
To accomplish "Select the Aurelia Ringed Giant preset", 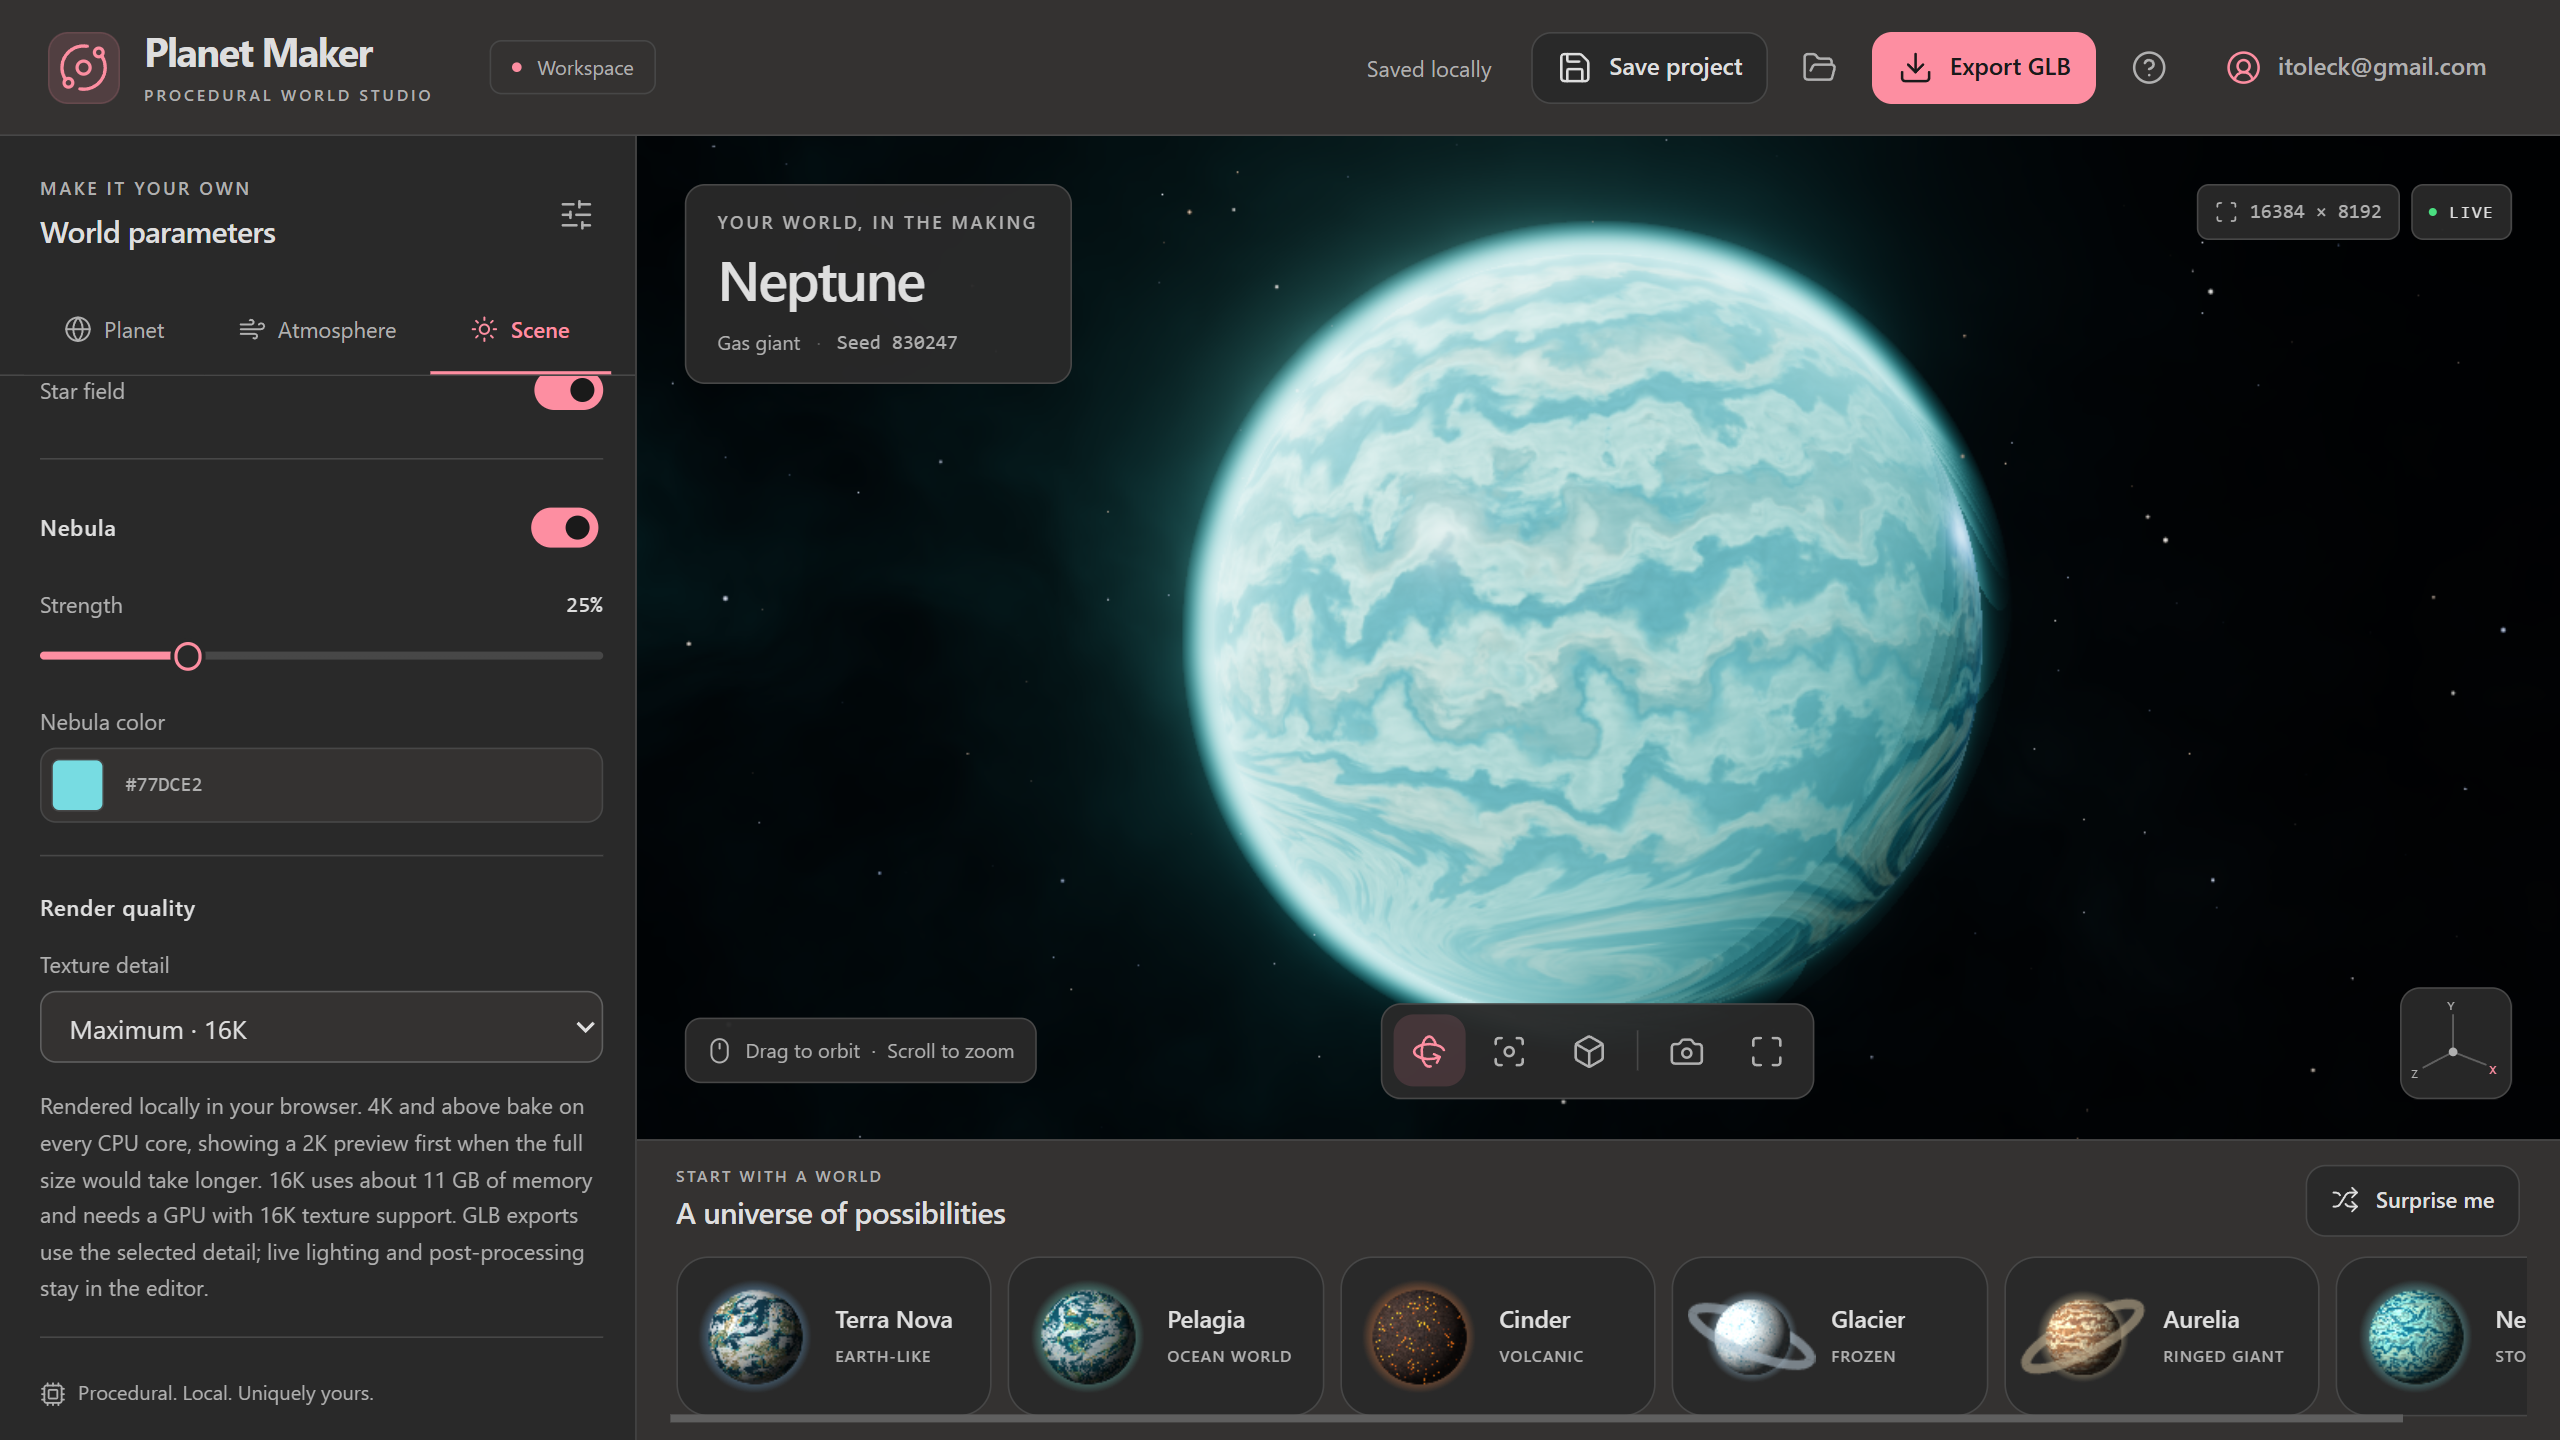I will point(2162,1336).
